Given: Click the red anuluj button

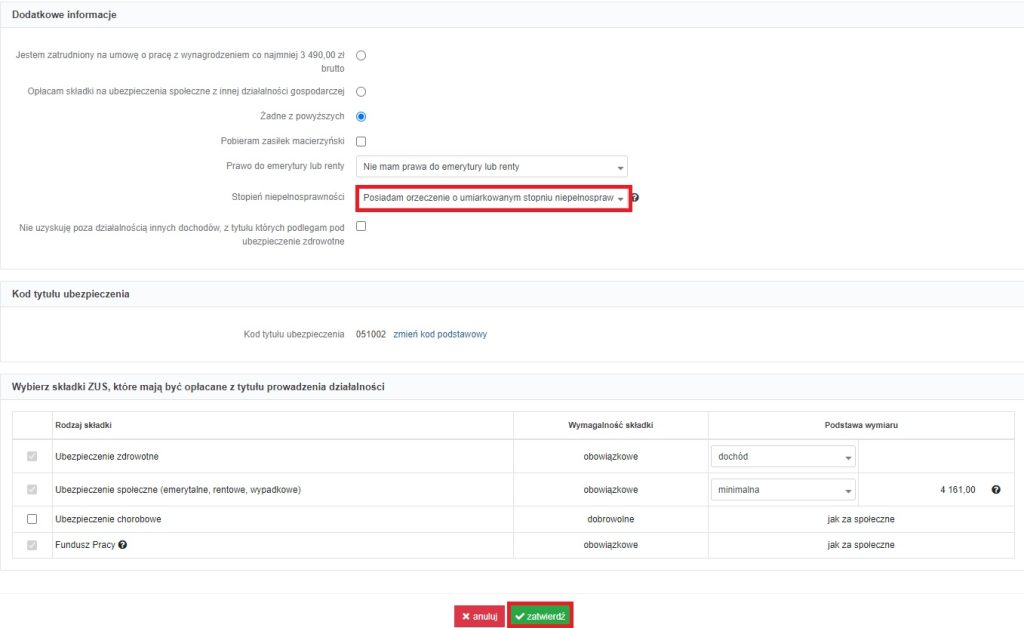Looking at the screenshot, I should click(479, 616).
